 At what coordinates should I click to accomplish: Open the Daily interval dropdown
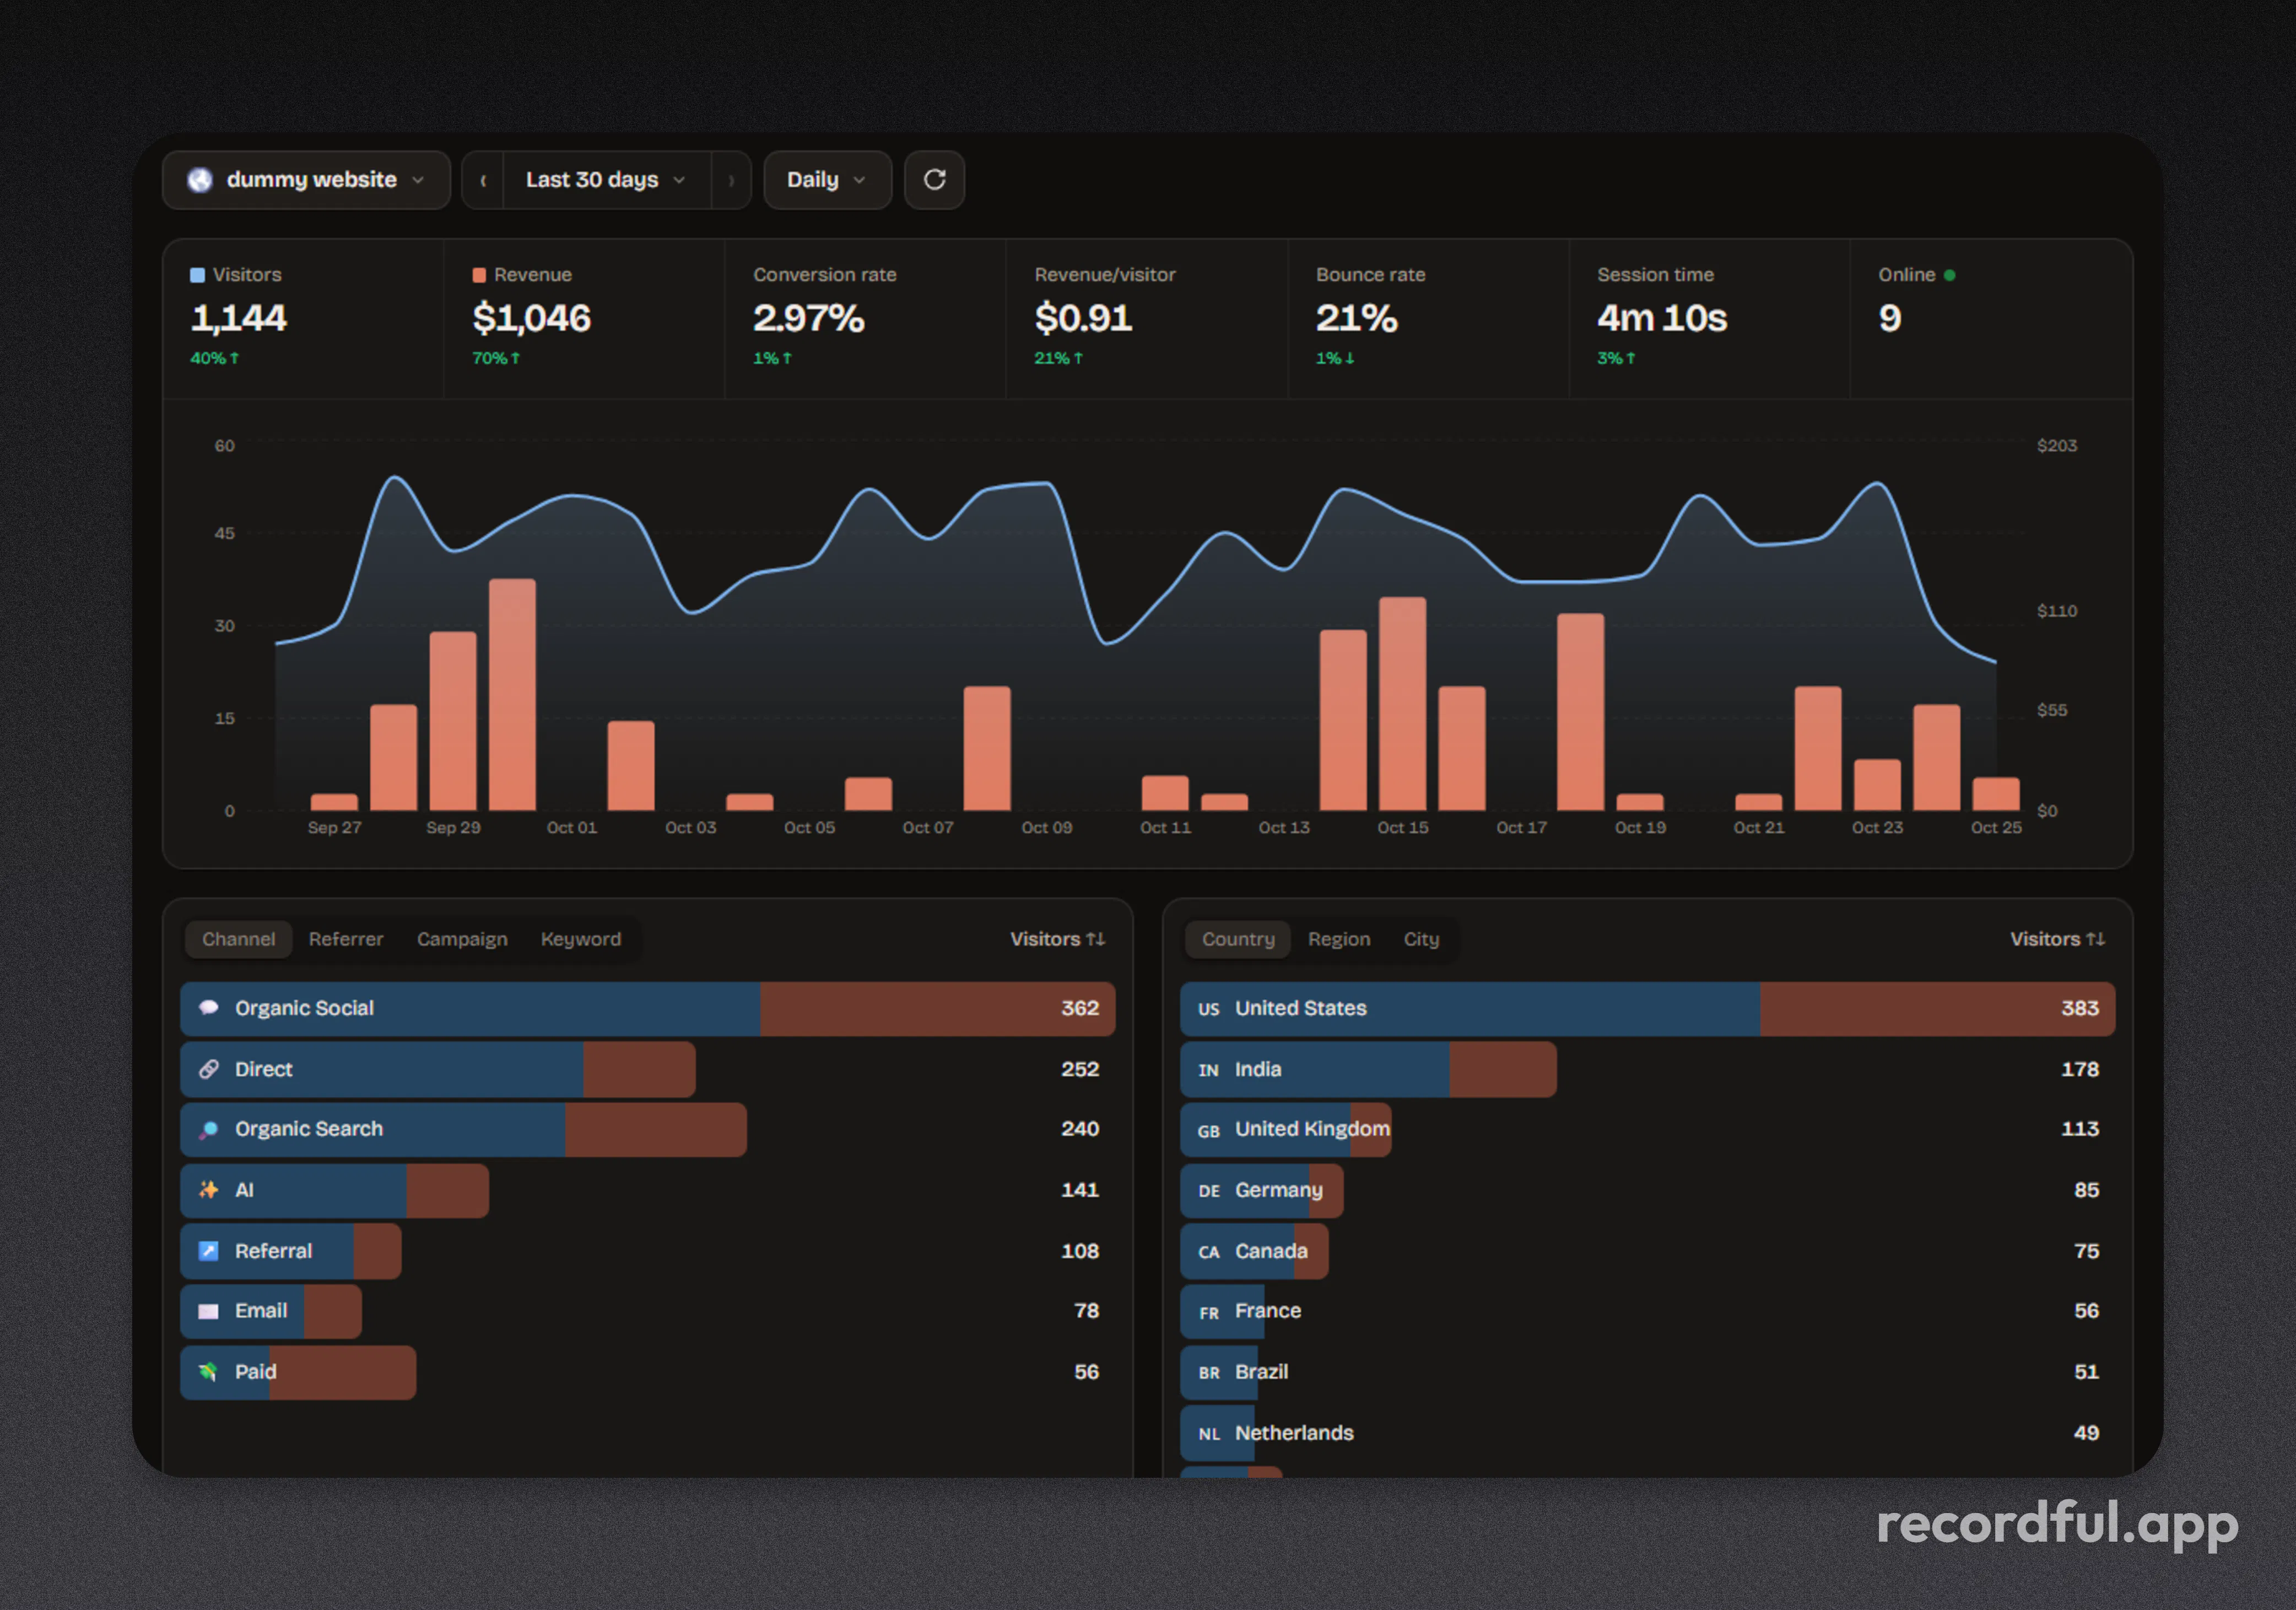(x=827, y=180)
